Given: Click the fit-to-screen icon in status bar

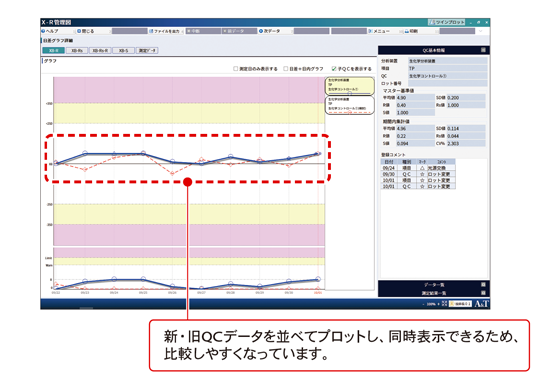Looking at the screenshot, I should coord(444,304).
